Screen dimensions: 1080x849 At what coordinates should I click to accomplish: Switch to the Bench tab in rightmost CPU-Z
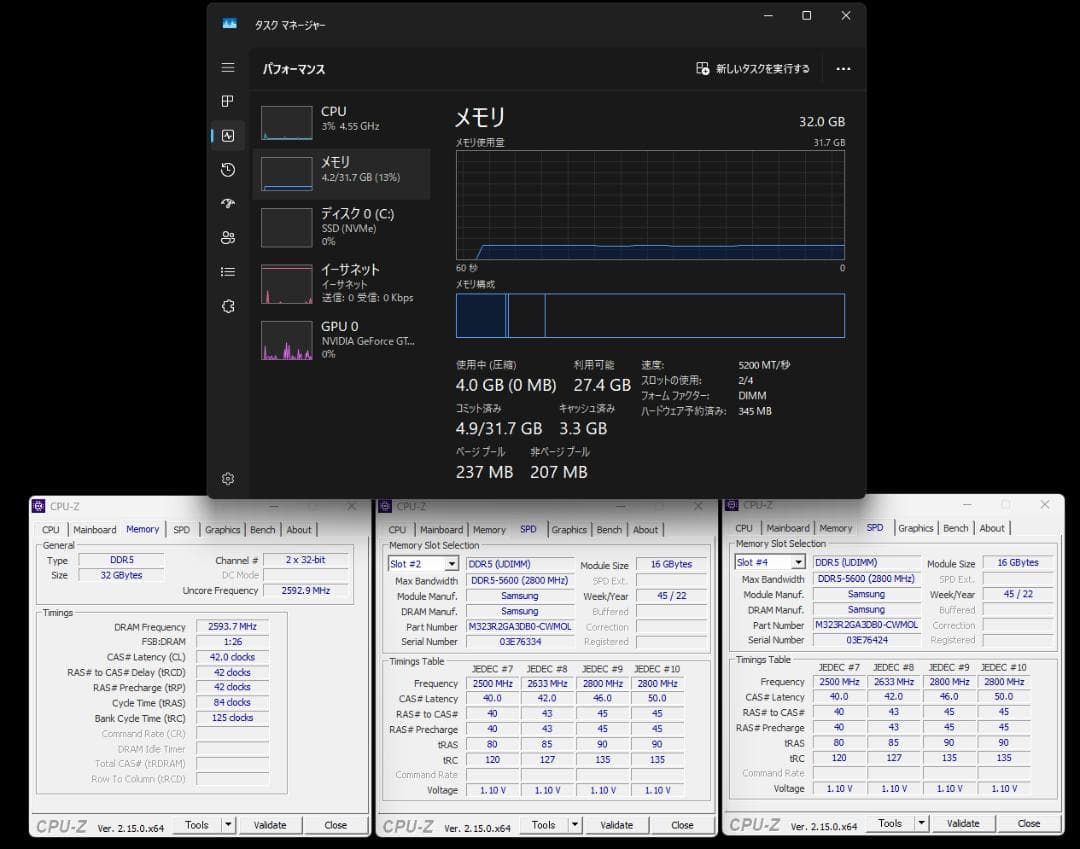pos(955,527)
